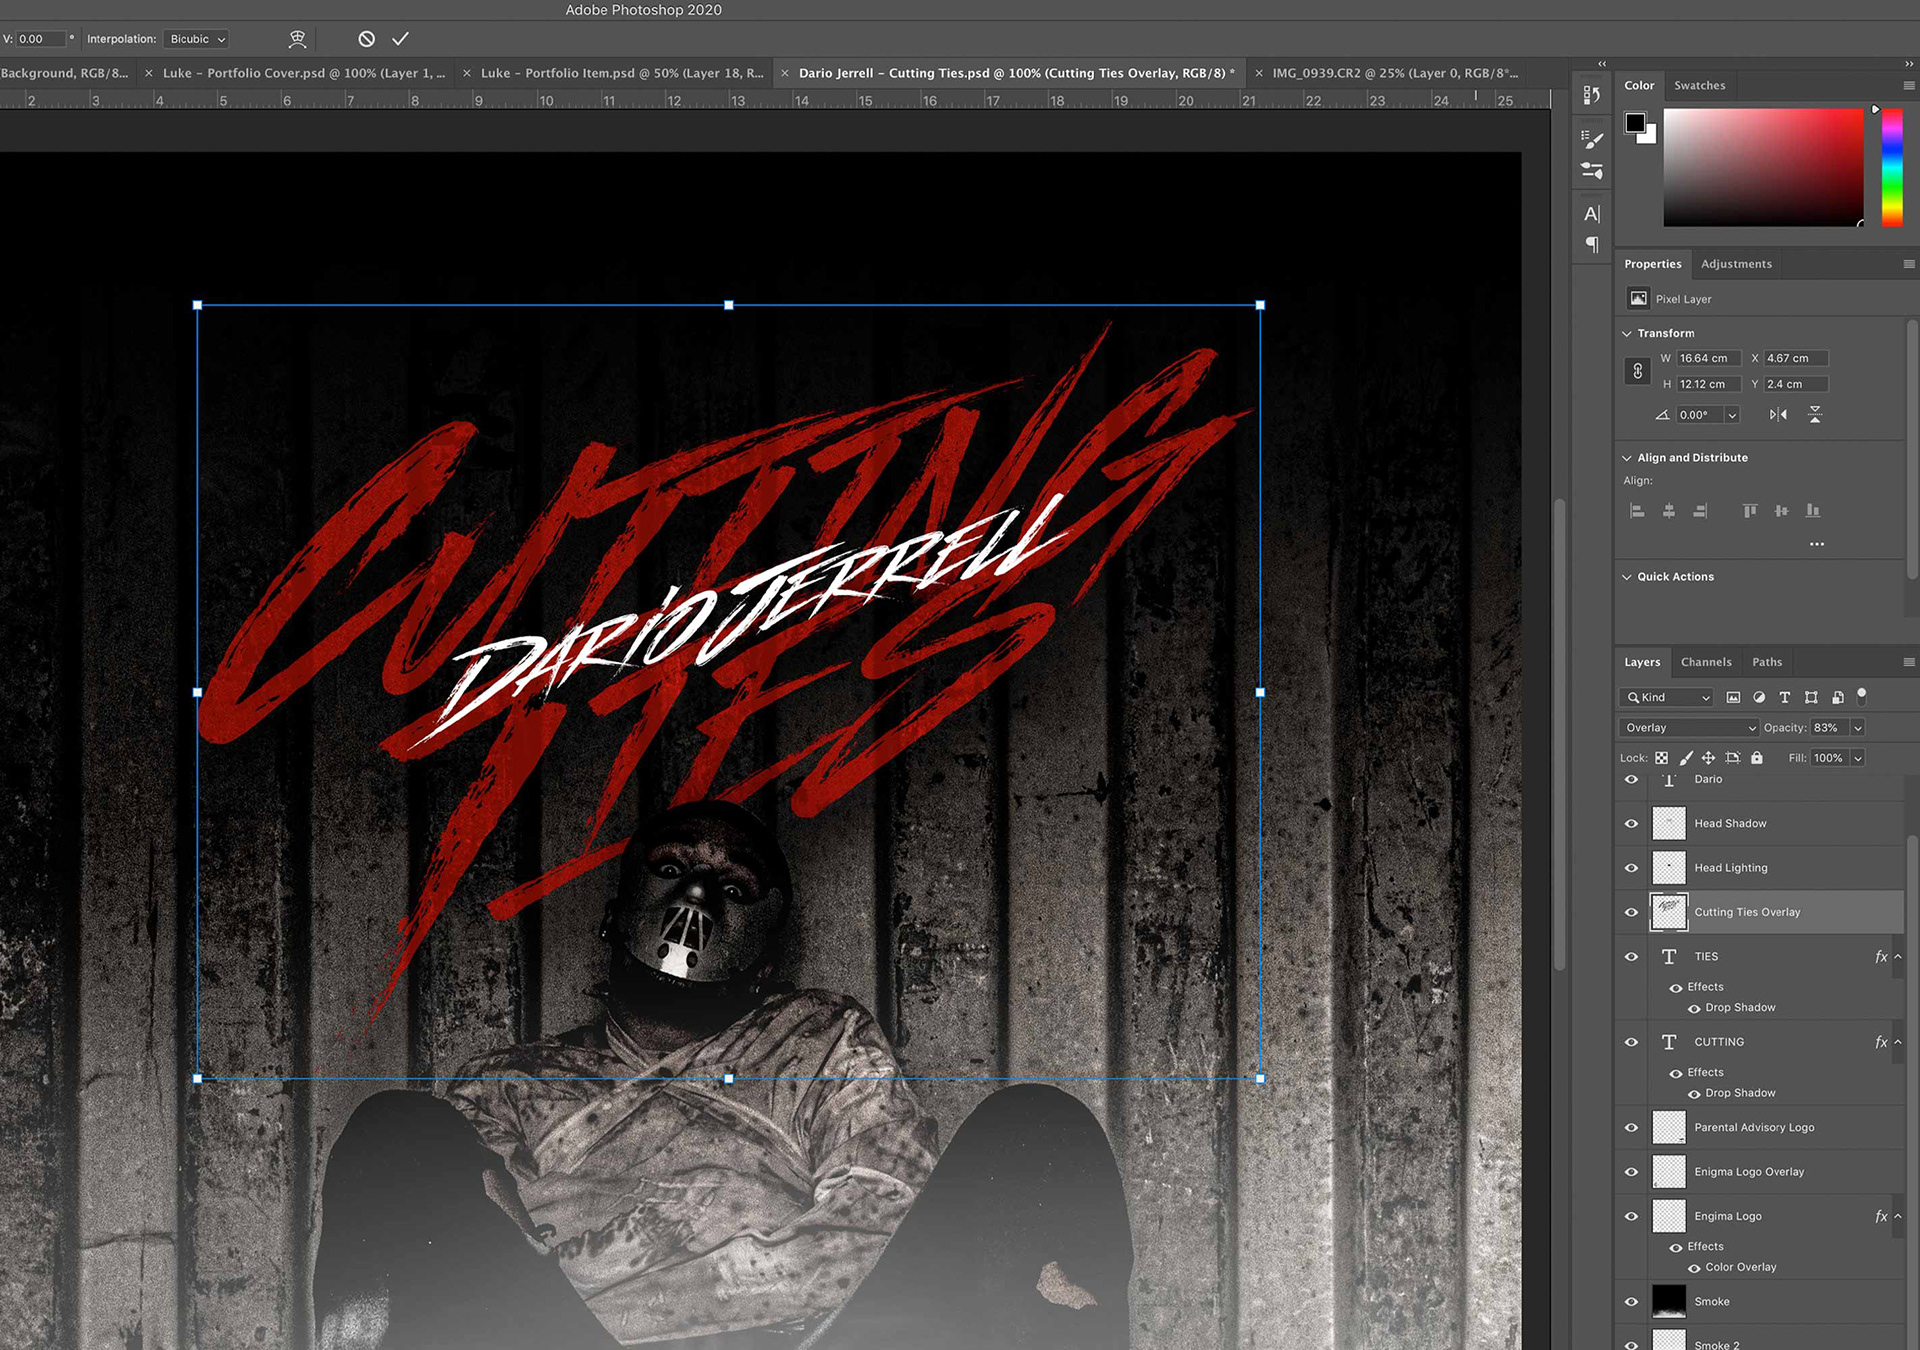Screen dimensions: 1920x1350
Task: Open the Character panel icon
Action: [x=1592, y=214]
